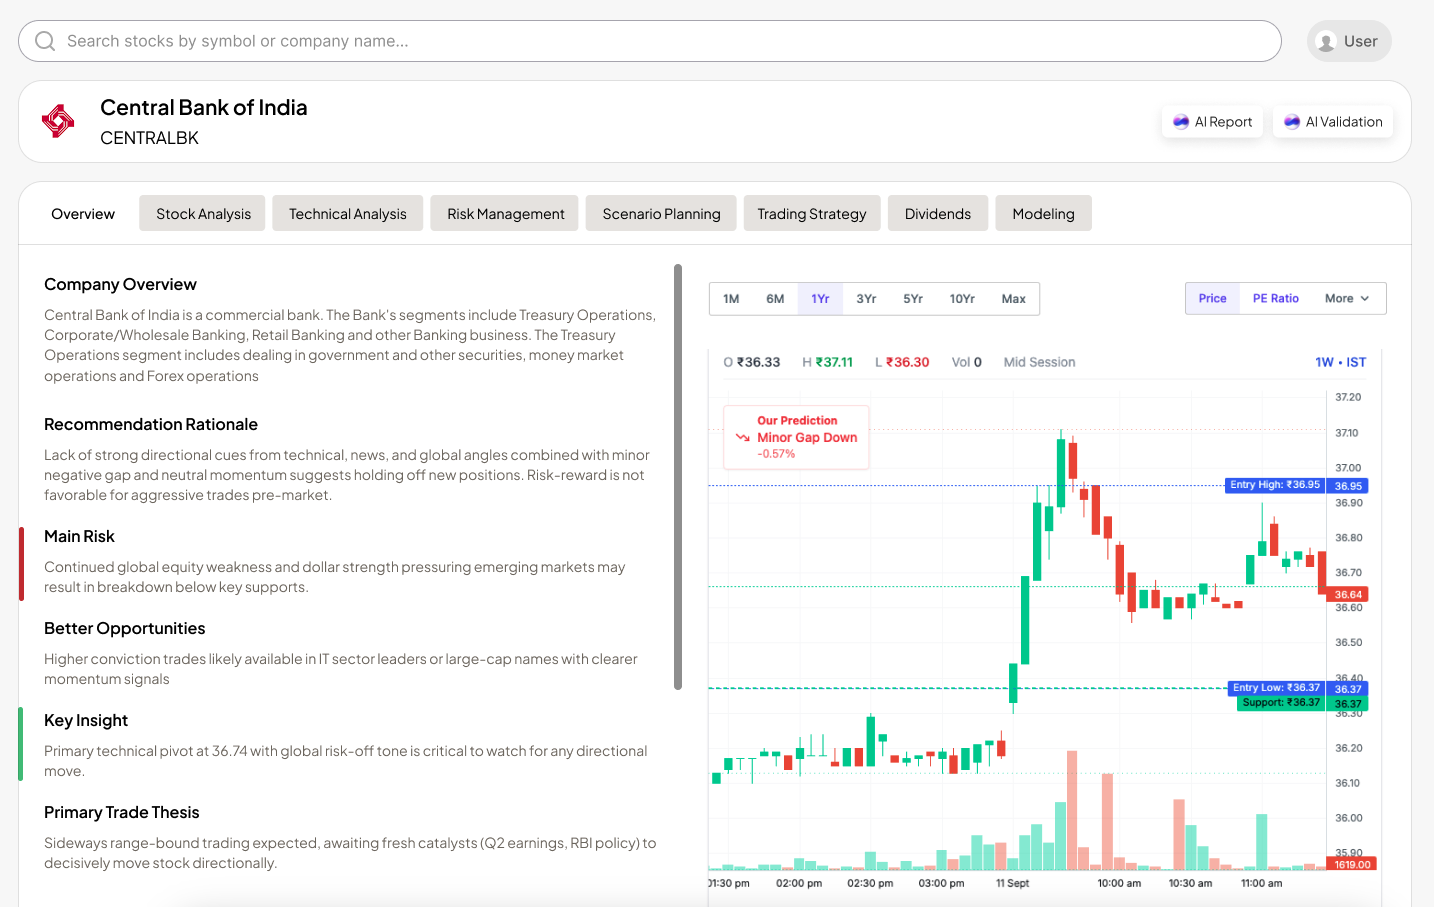Click the overview panel vertical scrollbar
Viewport: 1434px width, 907px height.
click(678, 477)
